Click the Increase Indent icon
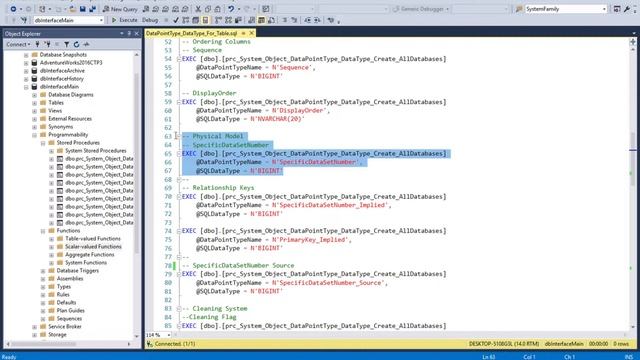The height and width of the screenshot is (360, 640). coord(317,20)
